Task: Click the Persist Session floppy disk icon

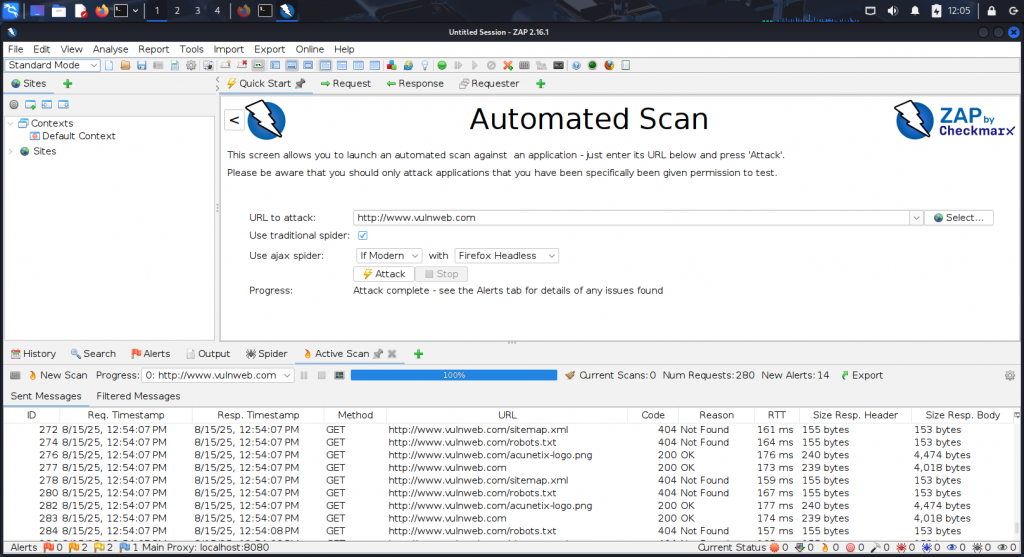Action: coord(142,65)
